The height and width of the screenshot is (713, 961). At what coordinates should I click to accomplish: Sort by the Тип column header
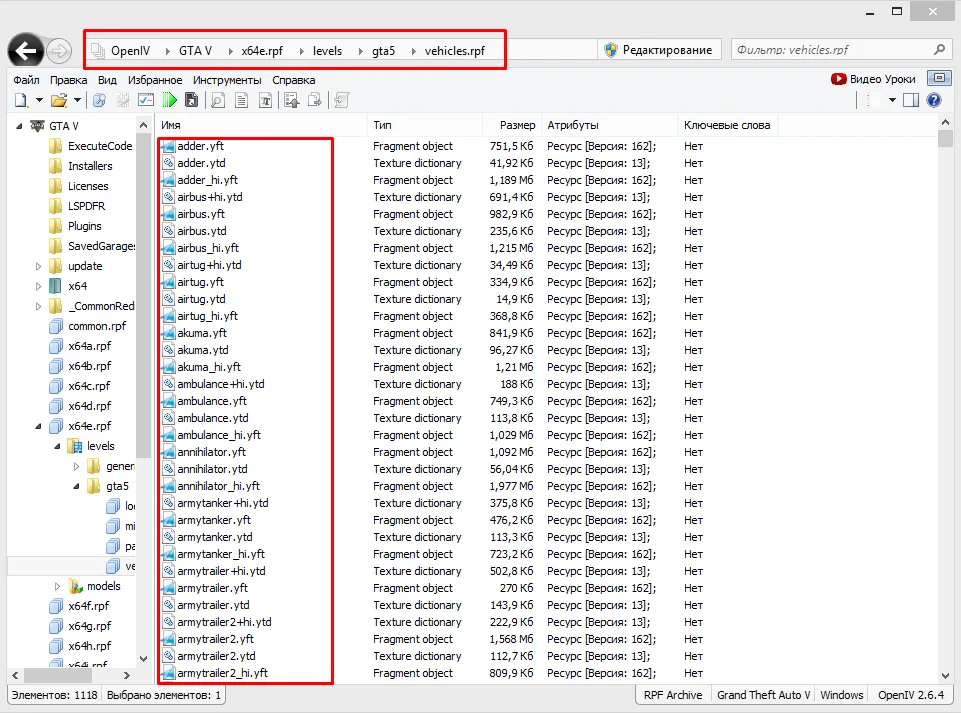(x=424, y=125)
